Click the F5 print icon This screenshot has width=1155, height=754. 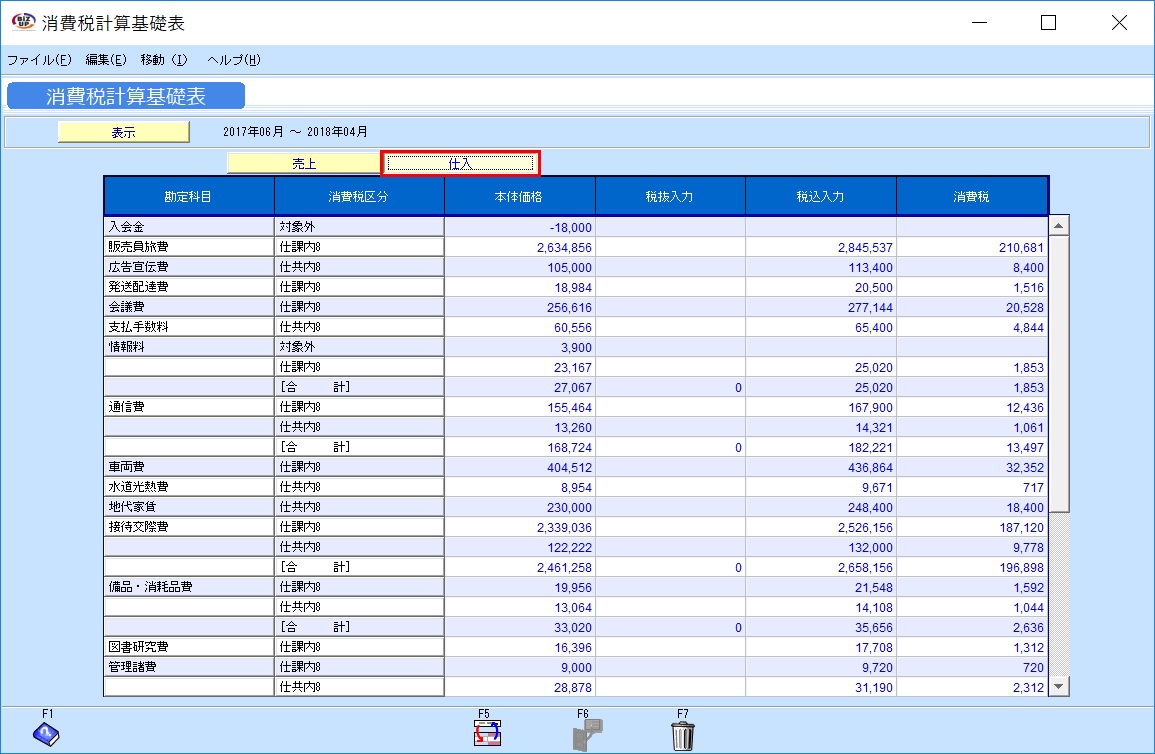point(487,733)
